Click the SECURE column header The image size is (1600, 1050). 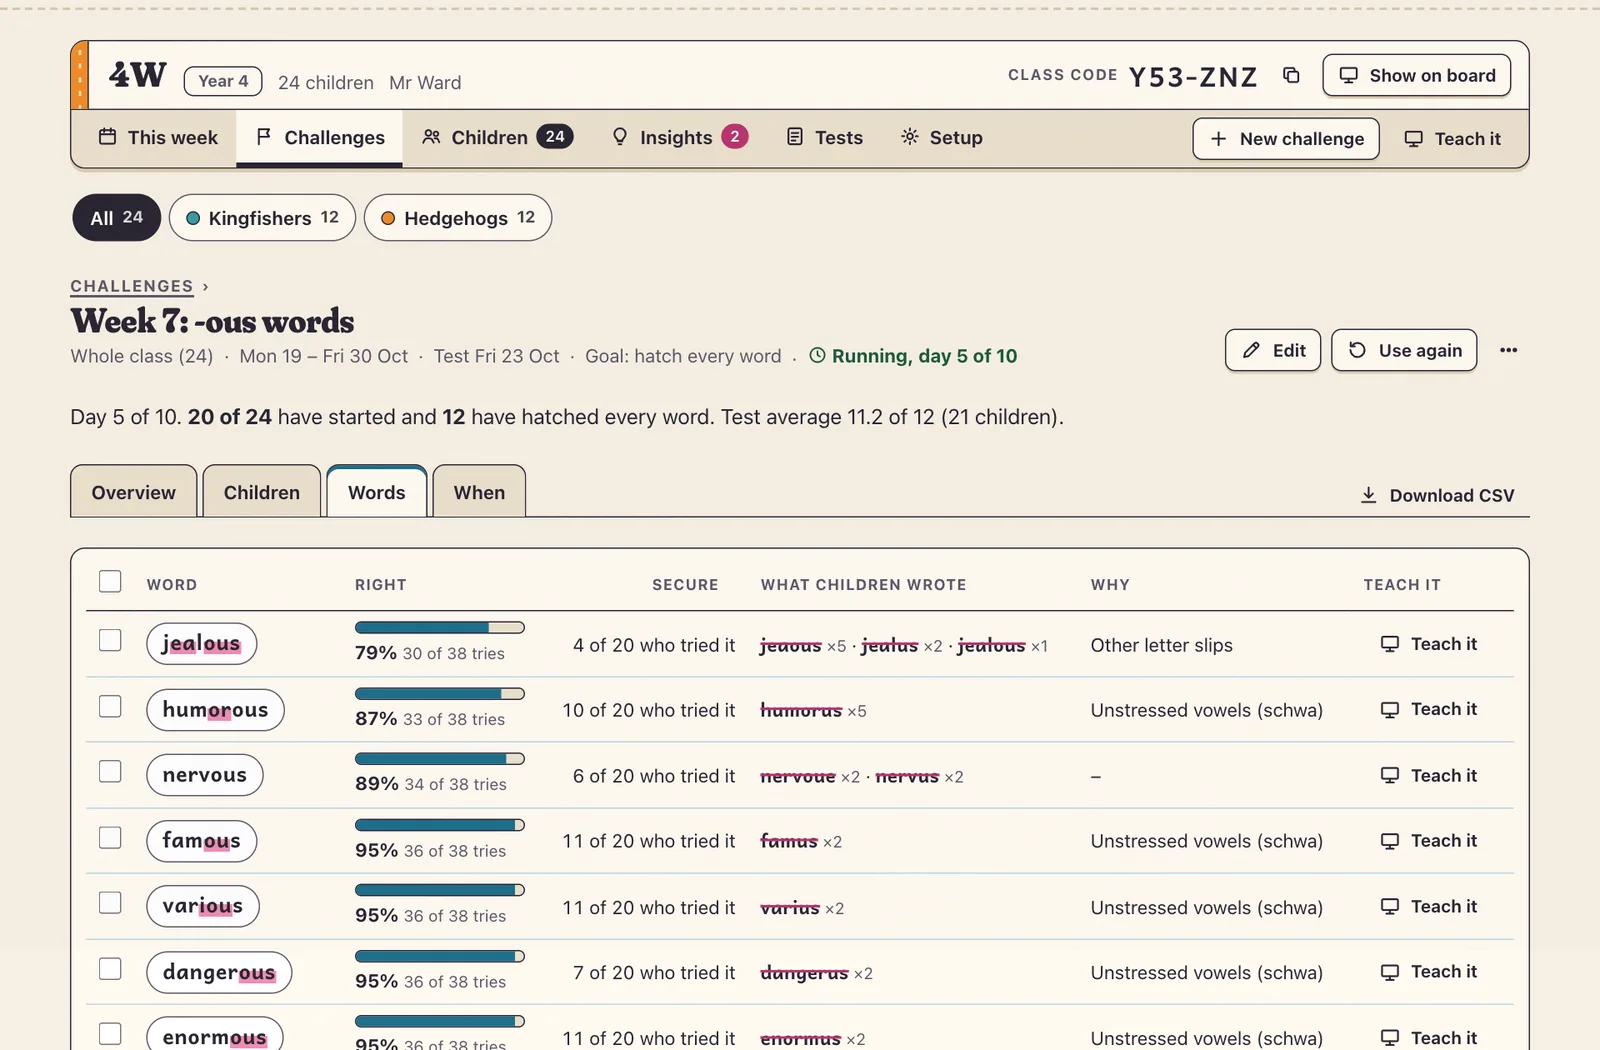(685, 584)
